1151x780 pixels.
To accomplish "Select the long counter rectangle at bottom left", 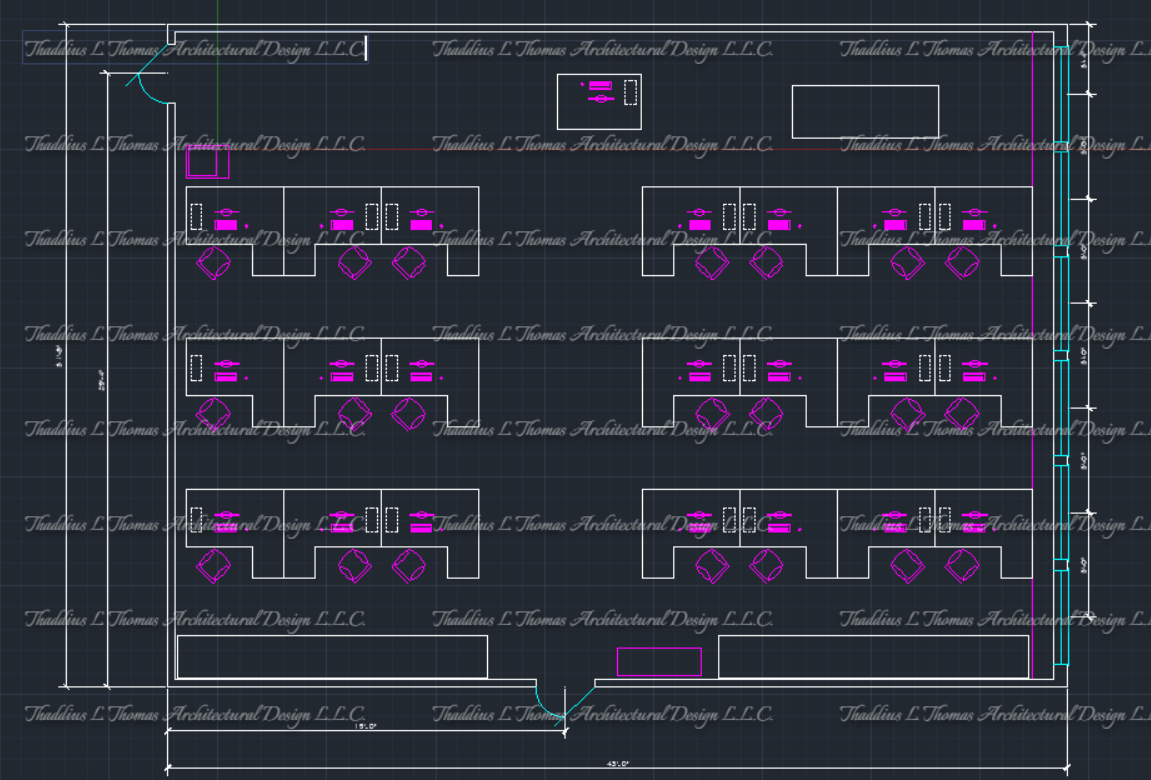I will tap(333, 657).
